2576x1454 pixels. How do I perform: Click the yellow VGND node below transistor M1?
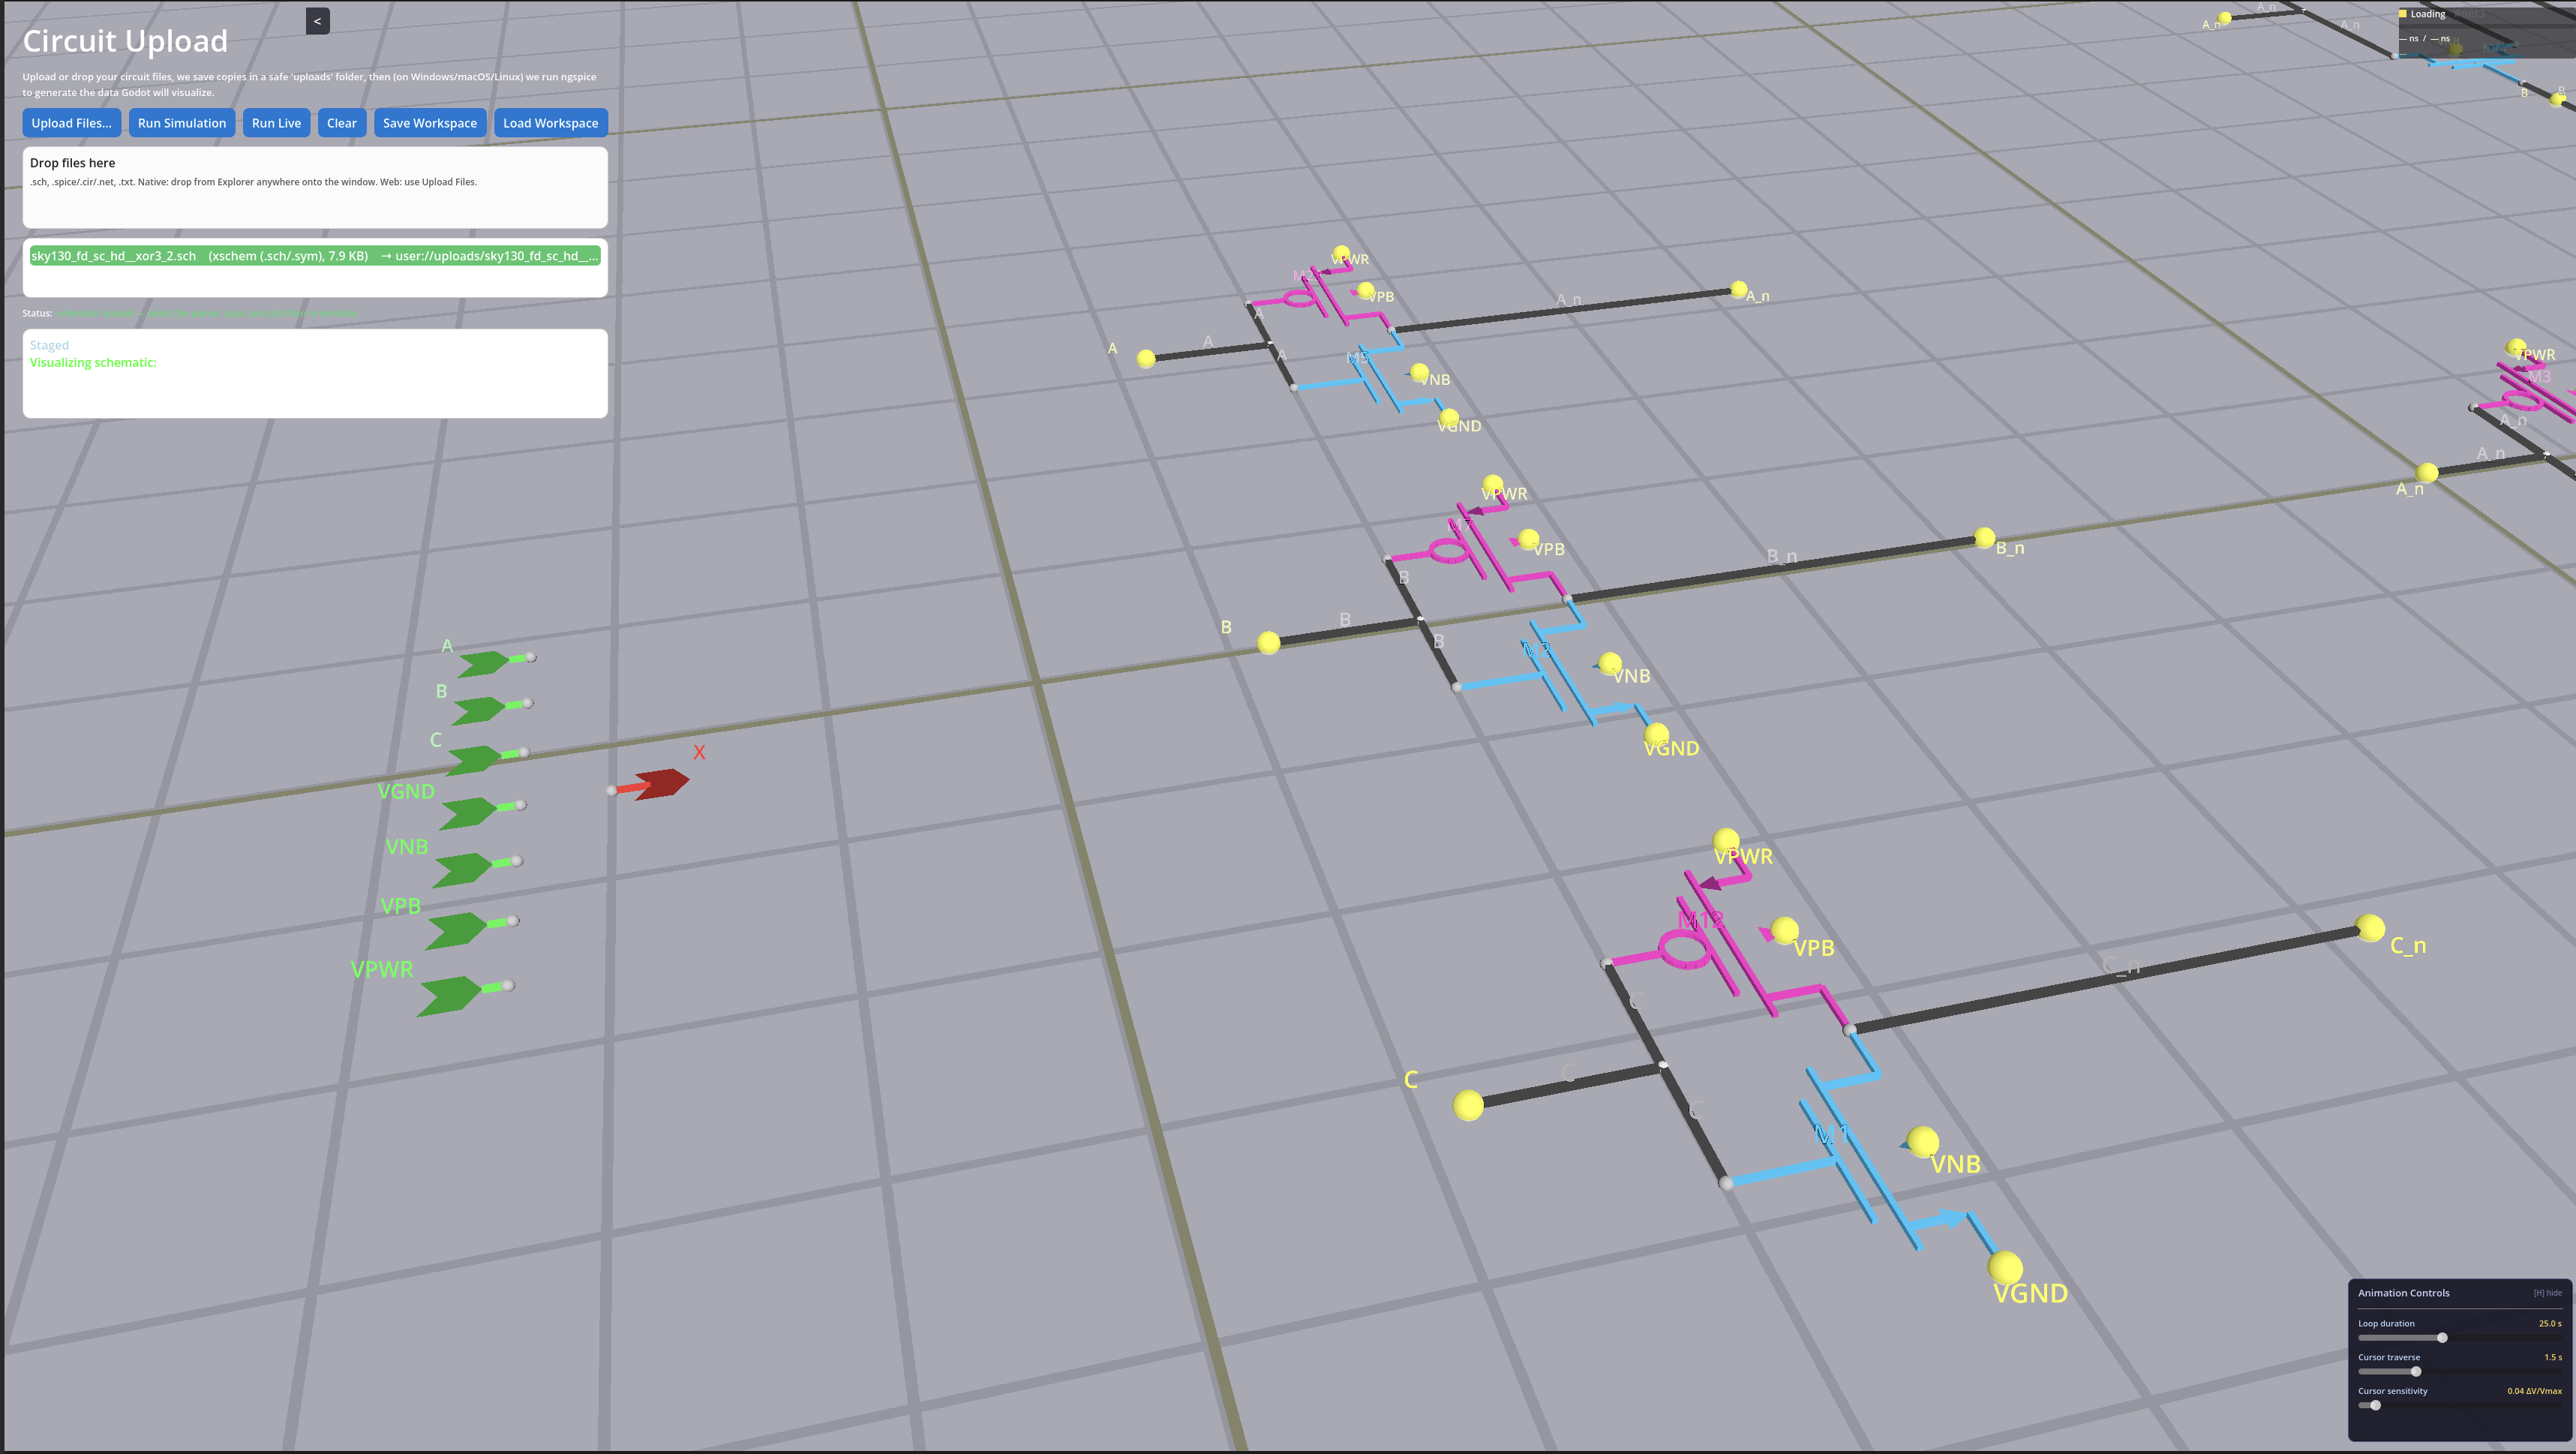2005,1268
